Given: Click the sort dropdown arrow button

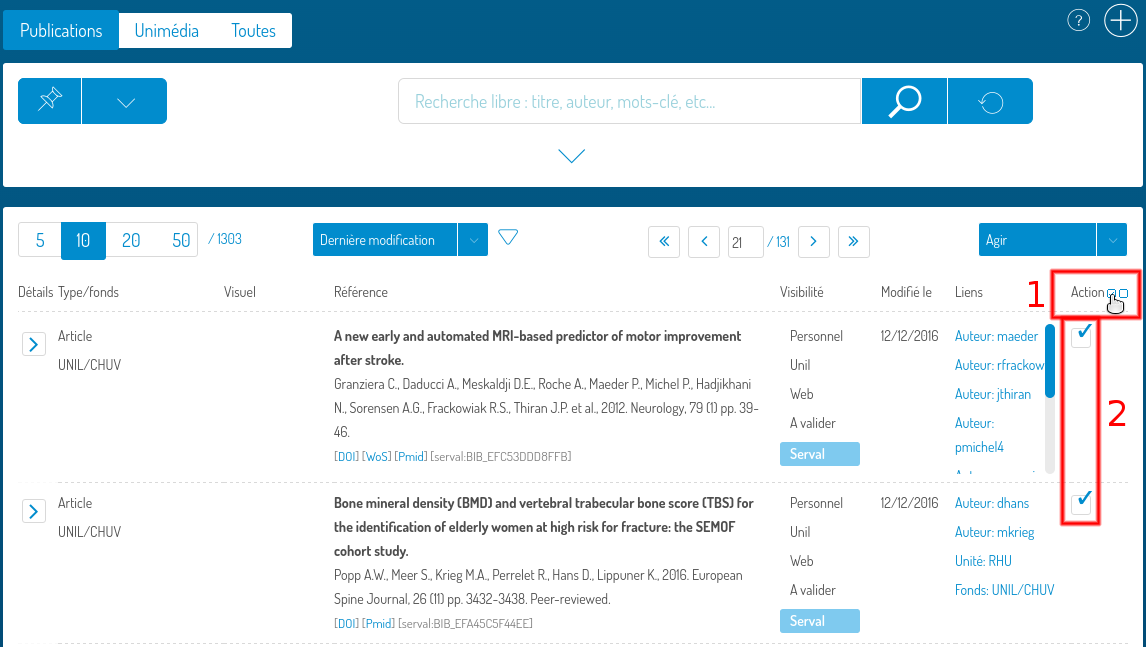Looking at the screenshot, I should (474, 240).
